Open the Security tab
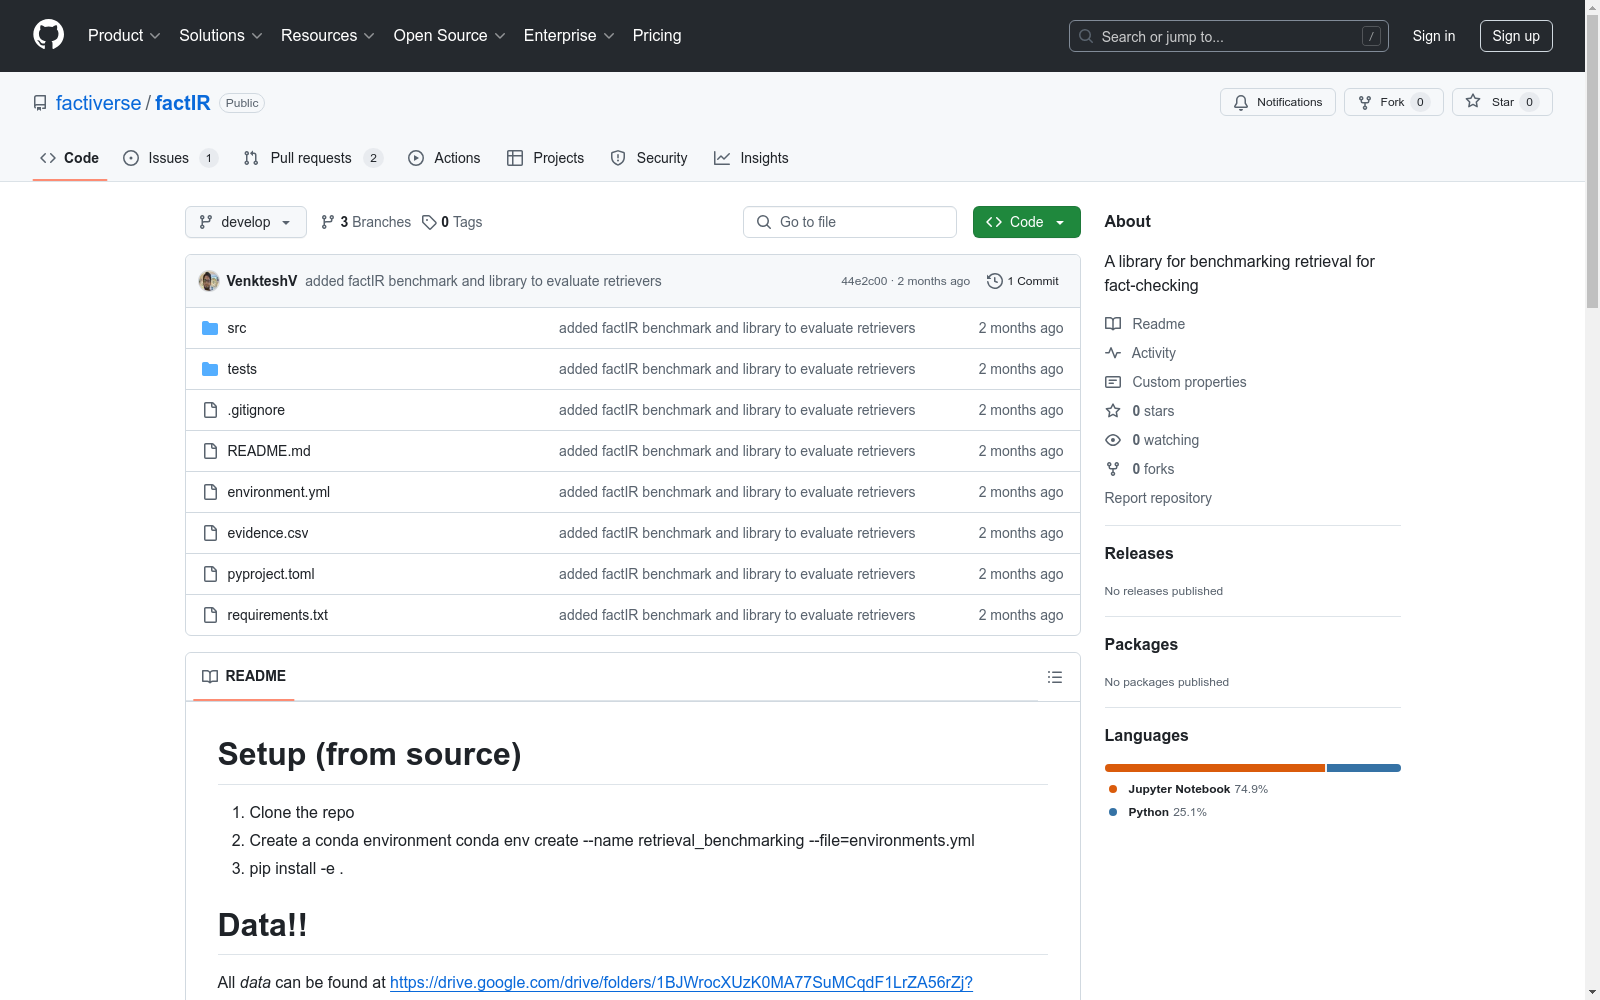 (x=649, y=158)
